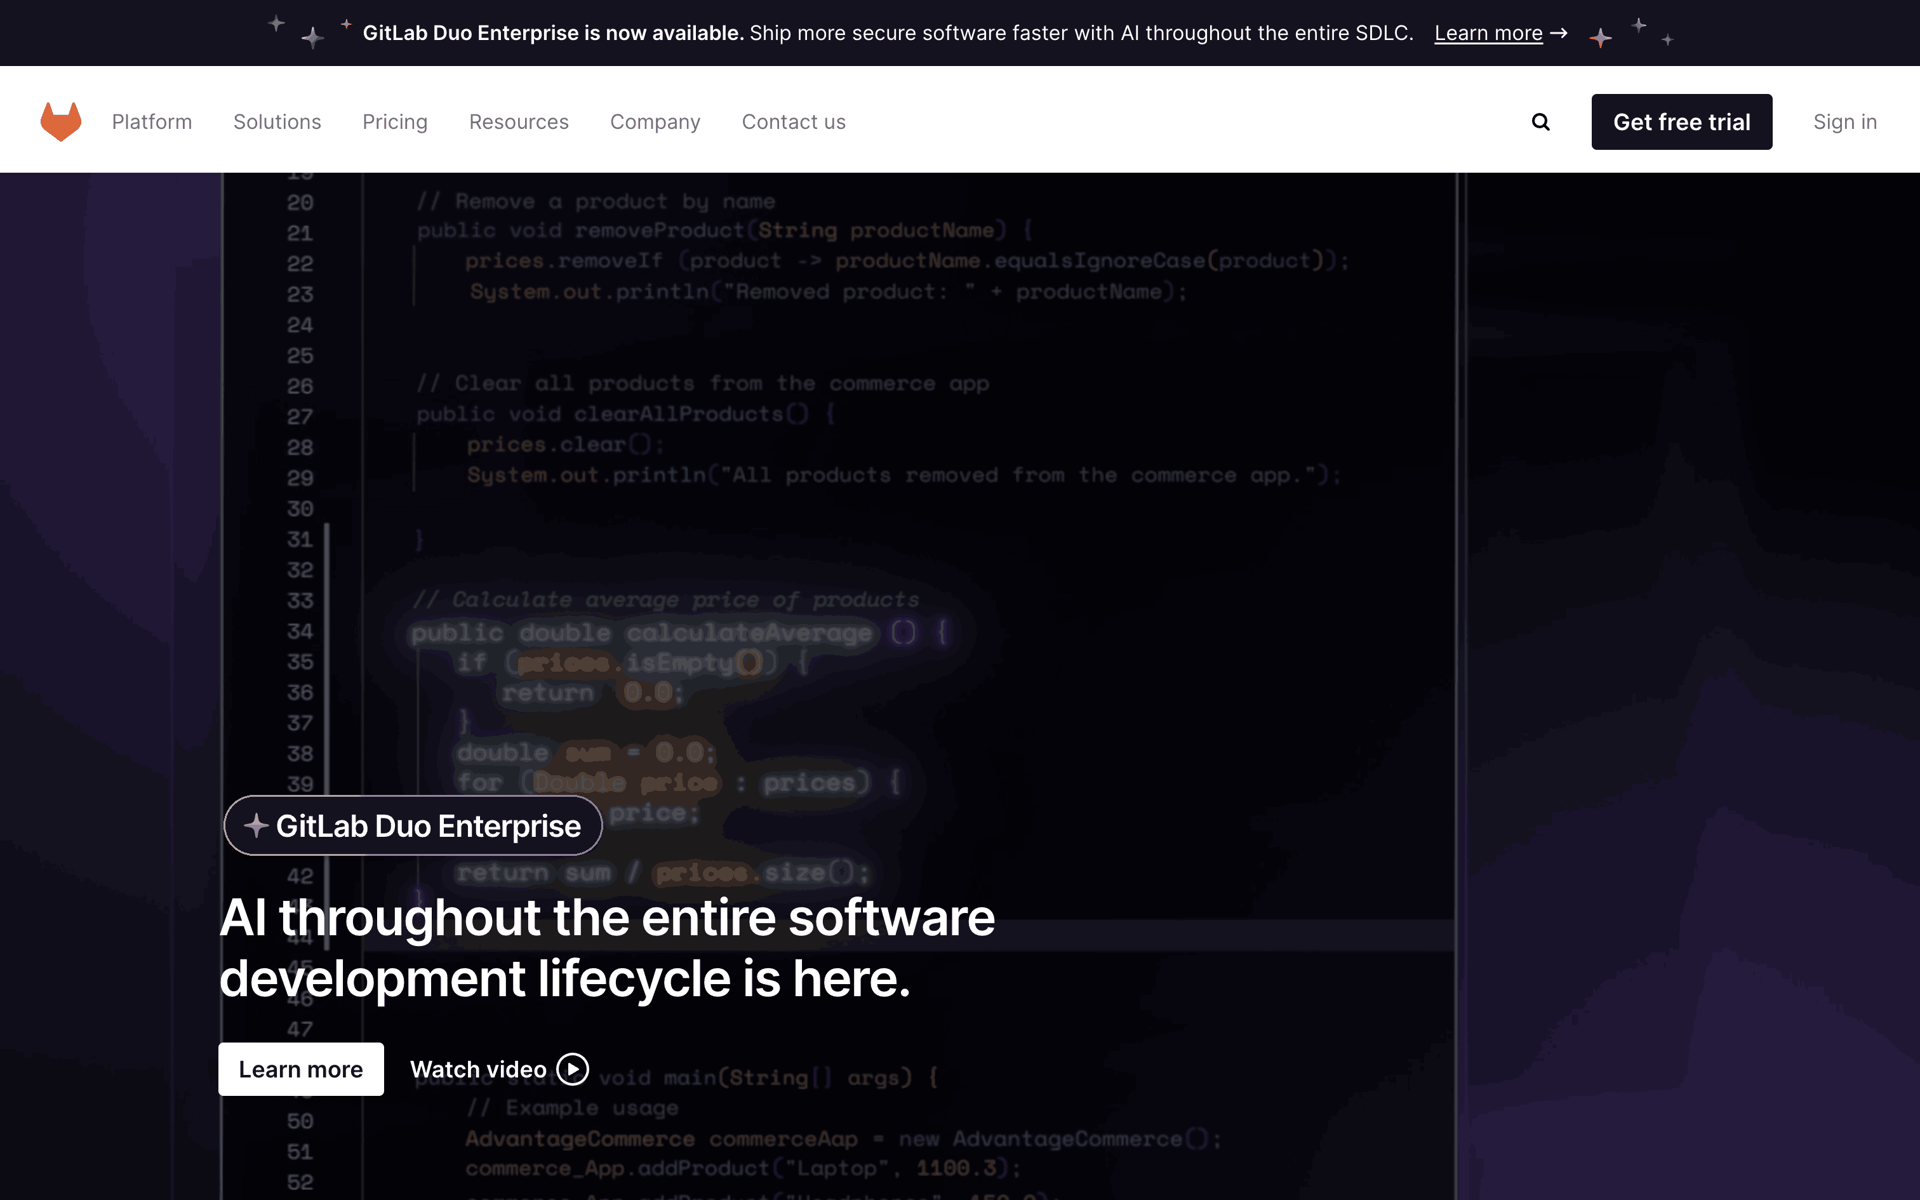Select Contact us in navigation
1920x1200 pixels.
click(794, 122)
